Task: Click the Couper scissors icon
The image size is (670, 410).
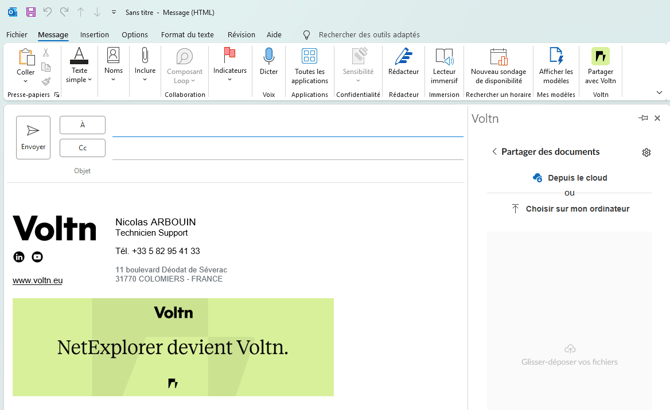Action: coord(46,53)
